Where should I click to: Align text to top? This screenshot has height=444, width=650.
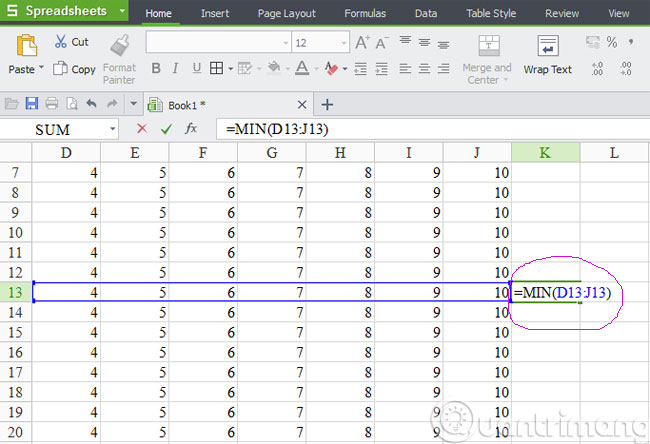coord(405,41)
